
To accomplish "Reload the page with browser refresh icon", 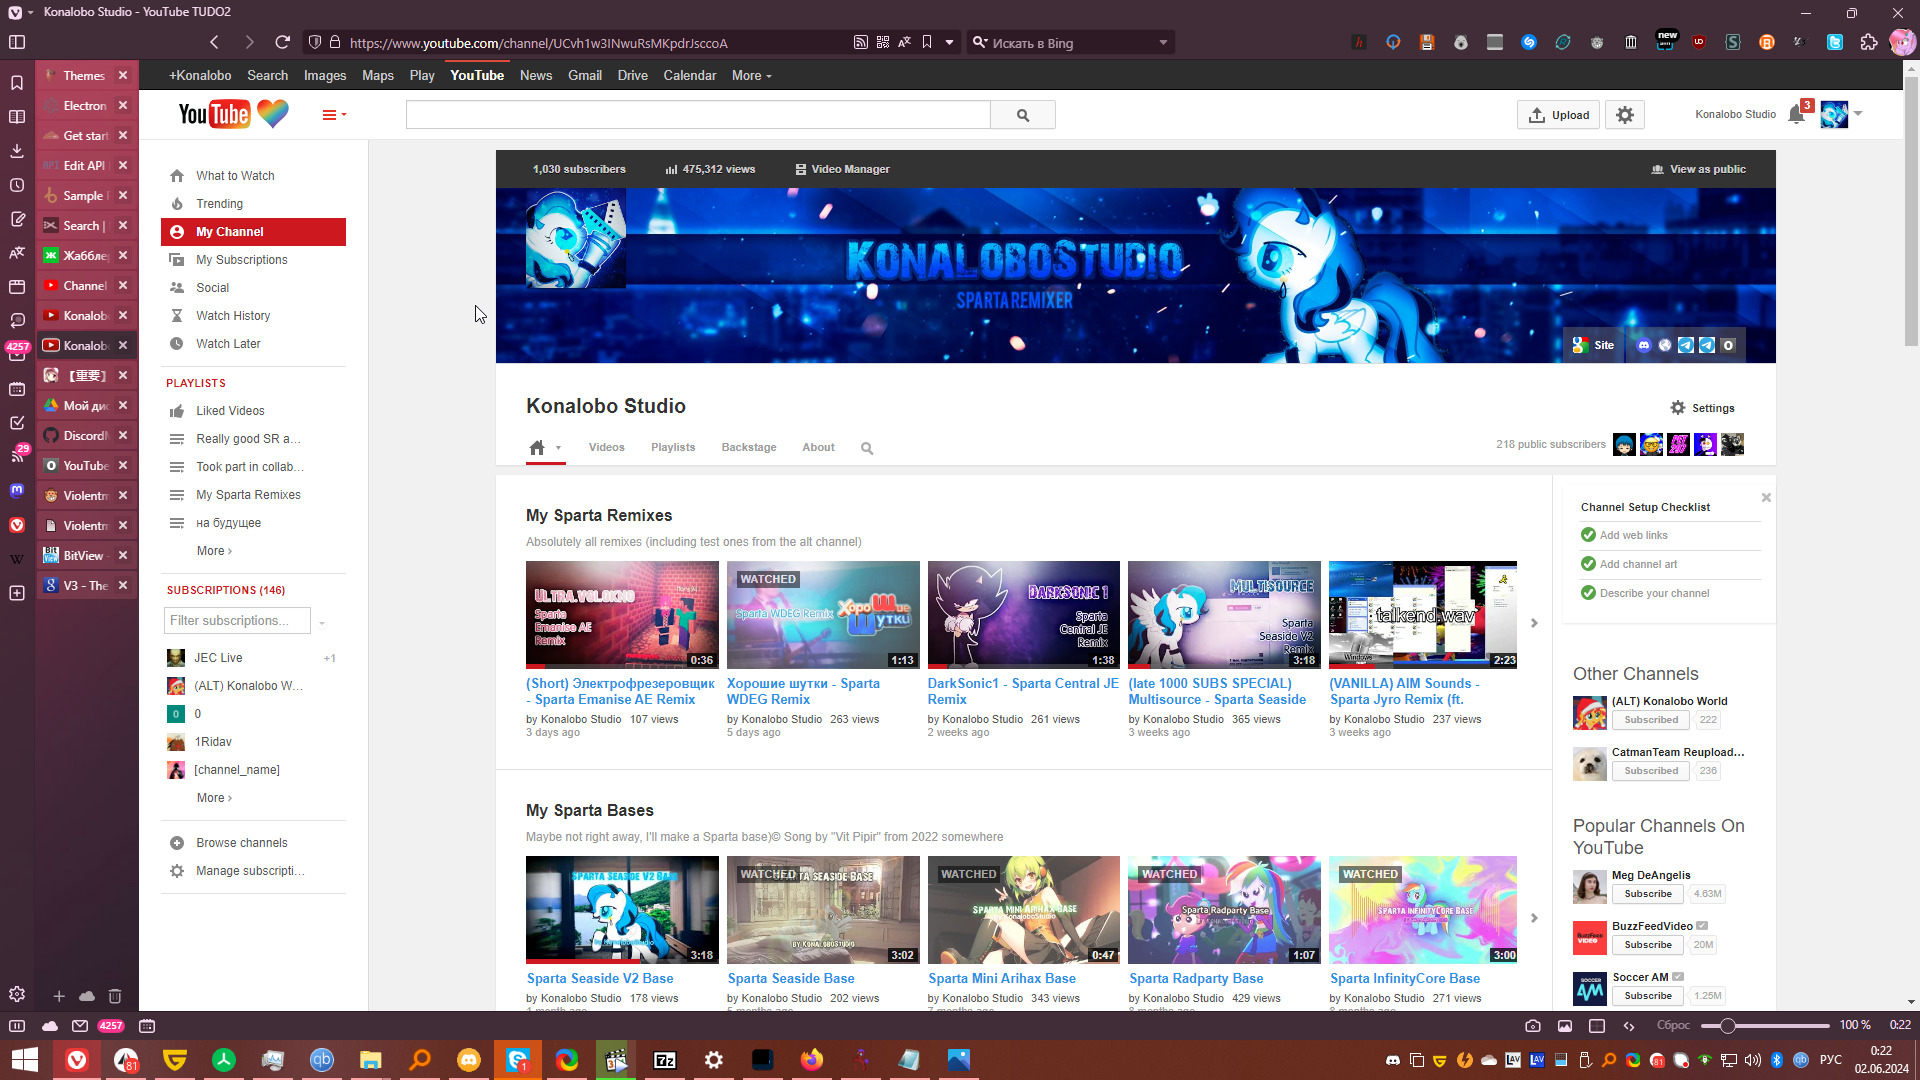I will tap(283, 43).
